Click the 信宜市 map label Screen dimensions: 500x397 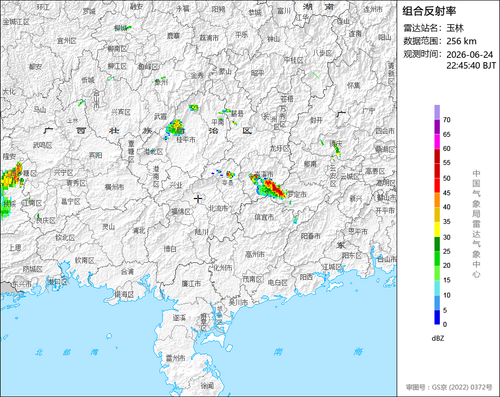pyautogui.click(x=264, y=217)
